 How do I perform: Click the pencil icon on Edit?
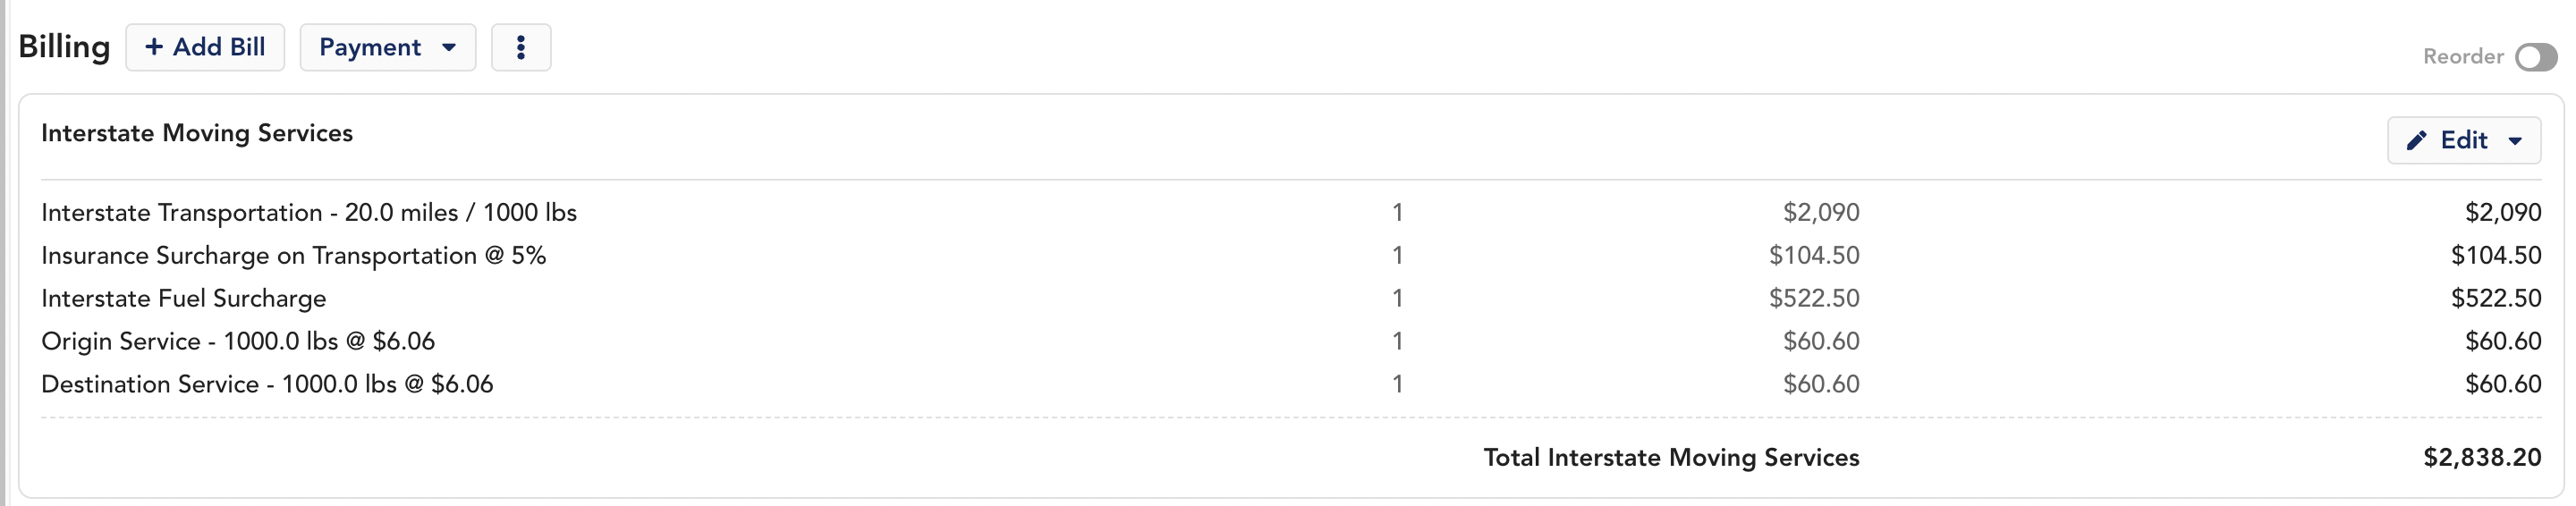(2417, 140)
